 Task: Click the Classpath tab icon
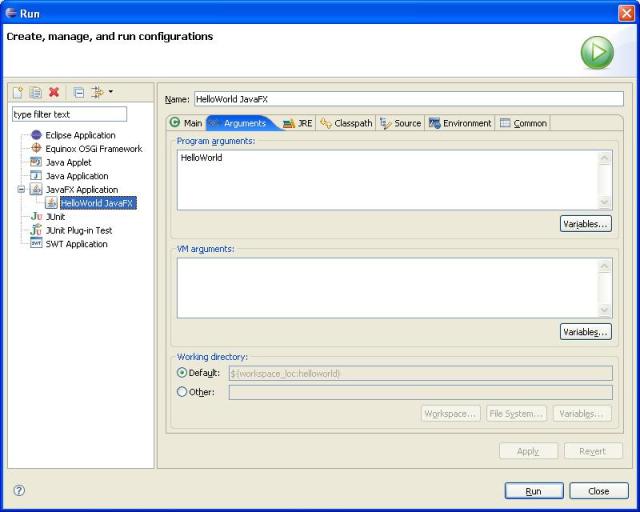pyautogui.click(x=326, y=123)
